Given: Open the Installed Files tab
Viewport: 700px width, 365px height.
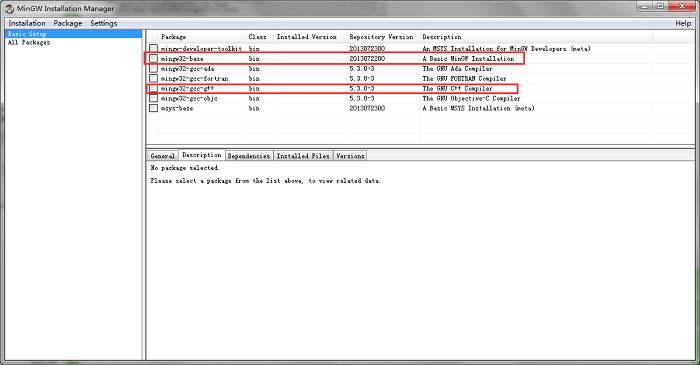Looking at the screenshot, I should (303, 156).
